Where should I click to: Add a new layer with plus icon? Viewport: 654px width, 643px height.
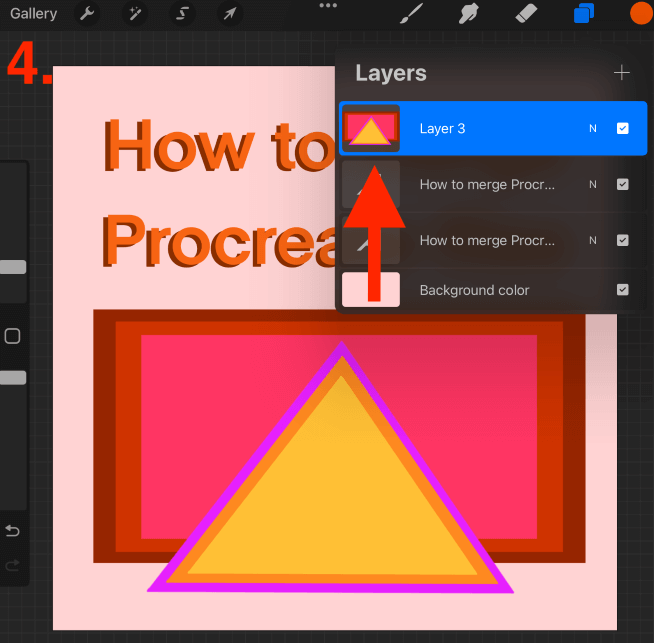(621, 73)
